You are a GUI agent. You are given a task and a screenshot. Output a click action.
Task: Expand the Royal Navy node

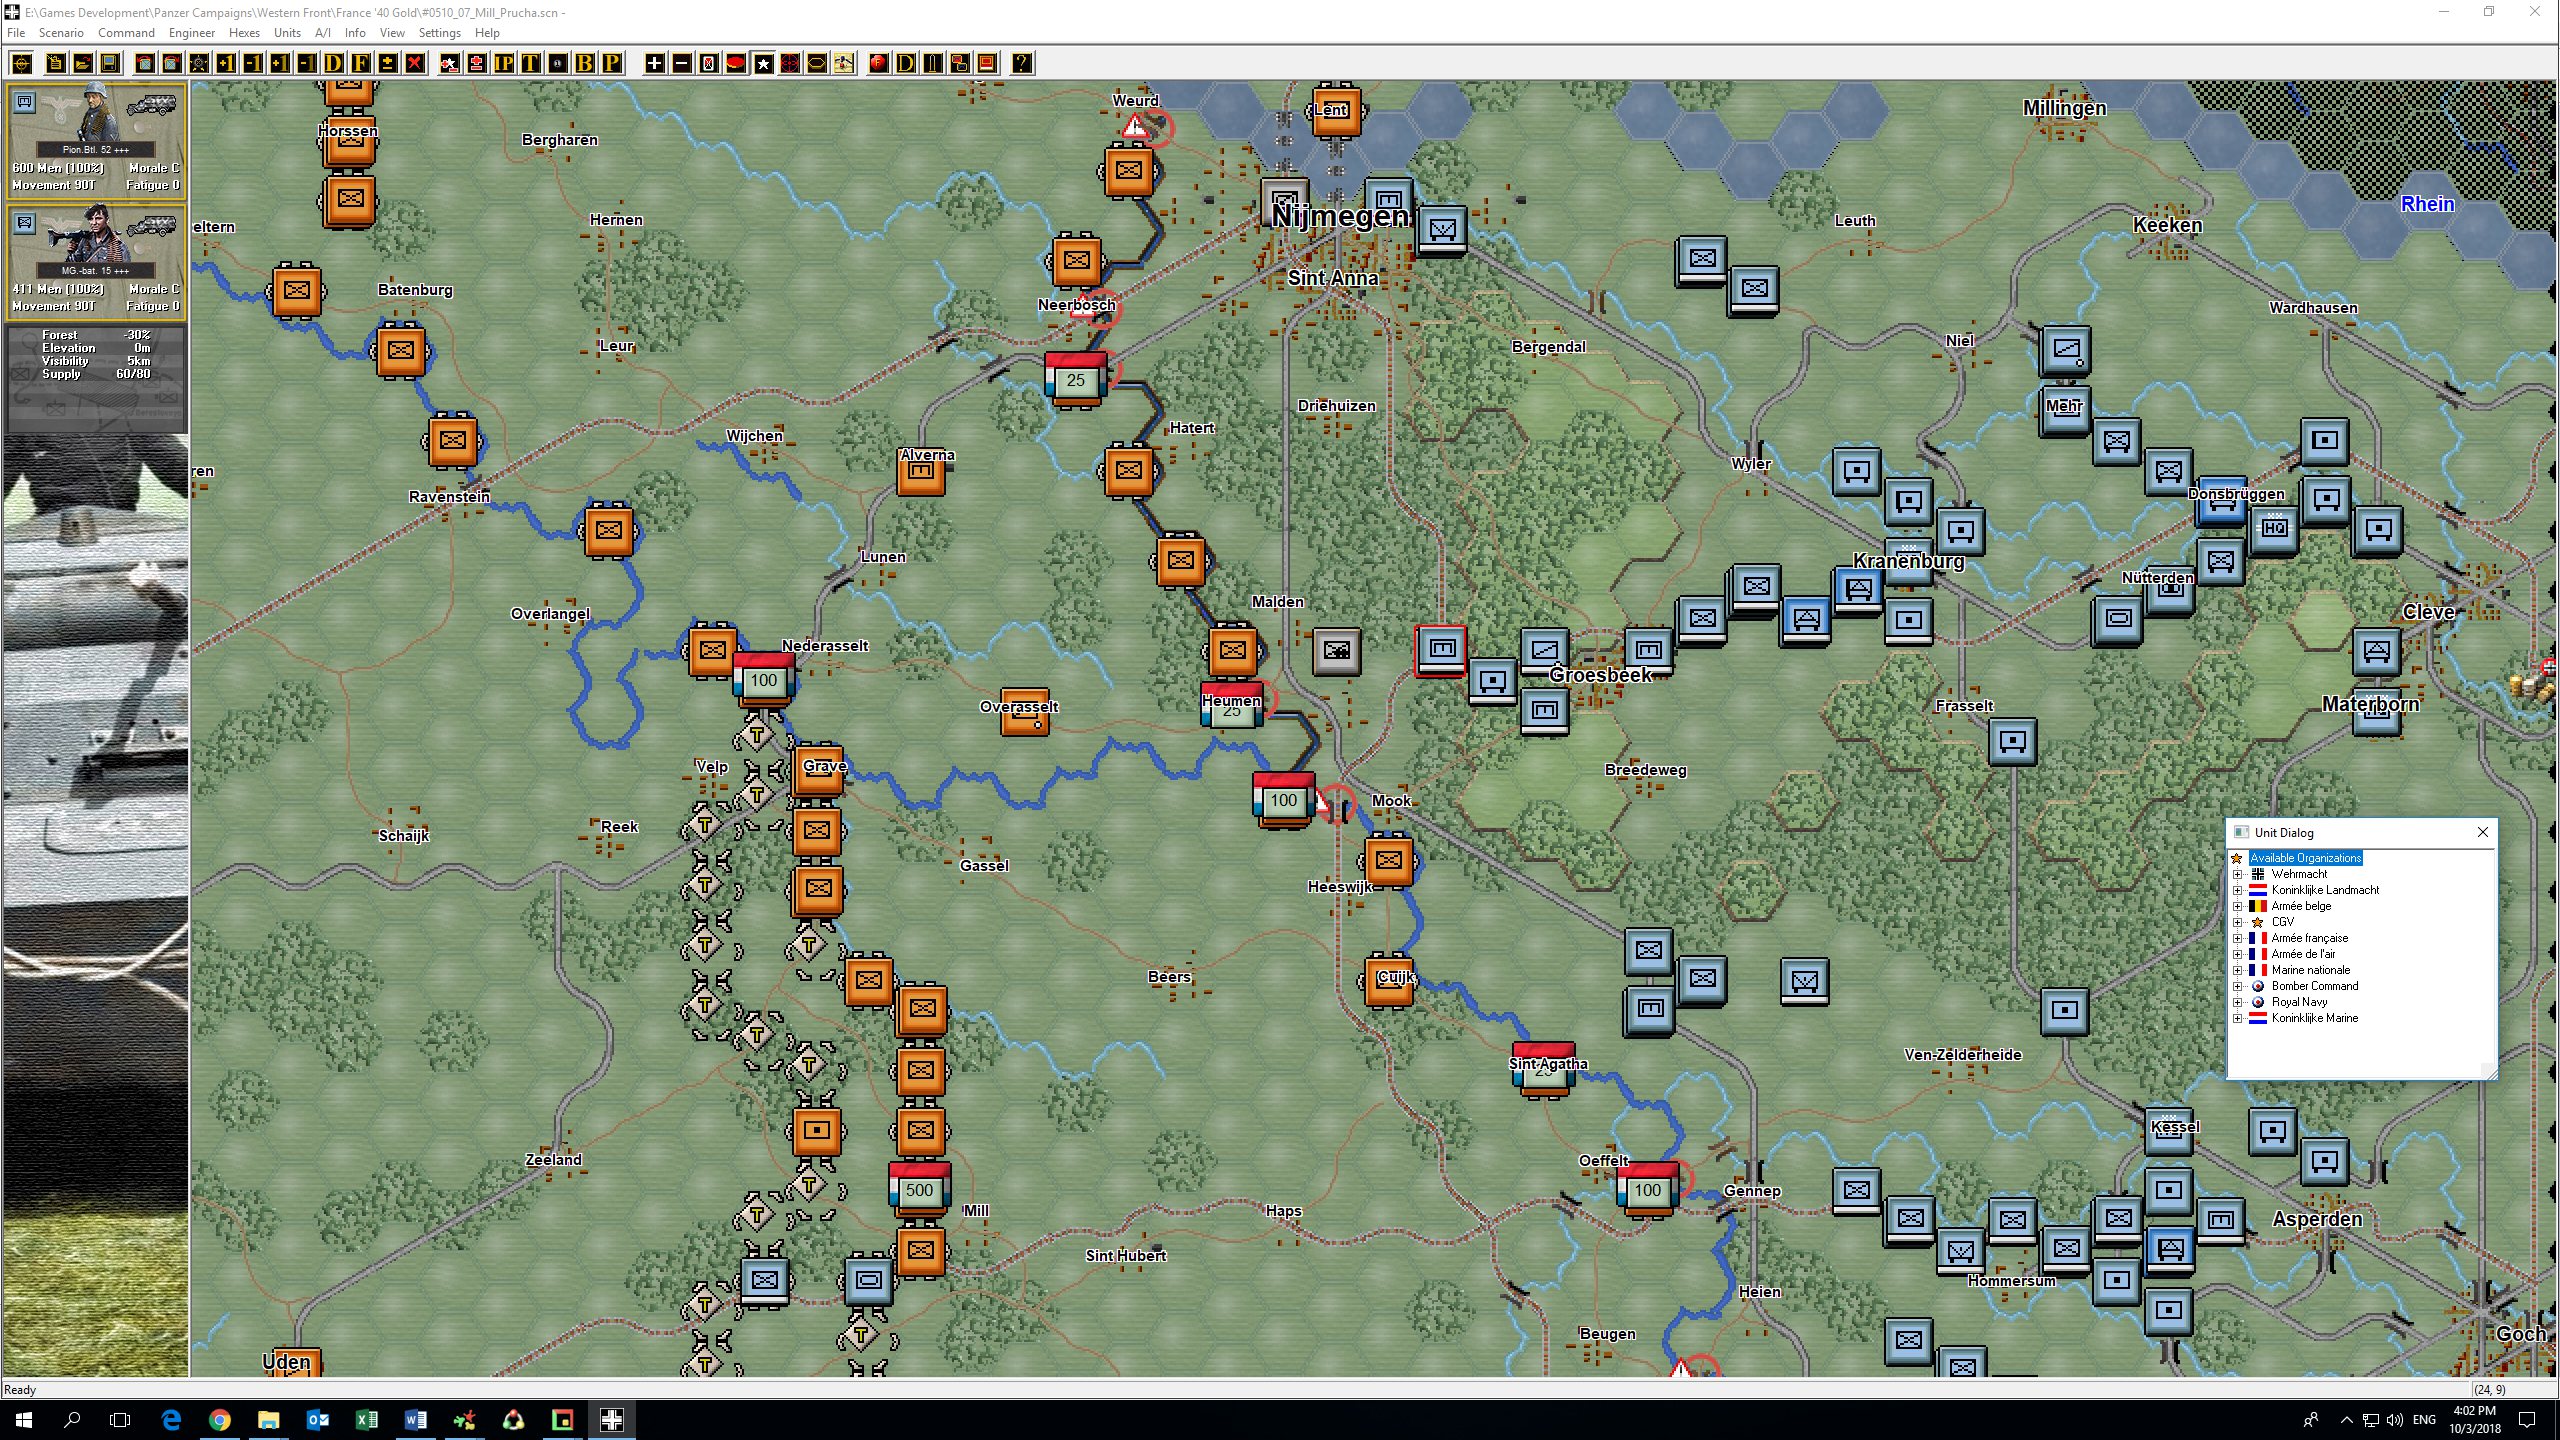[2238, 1002]
